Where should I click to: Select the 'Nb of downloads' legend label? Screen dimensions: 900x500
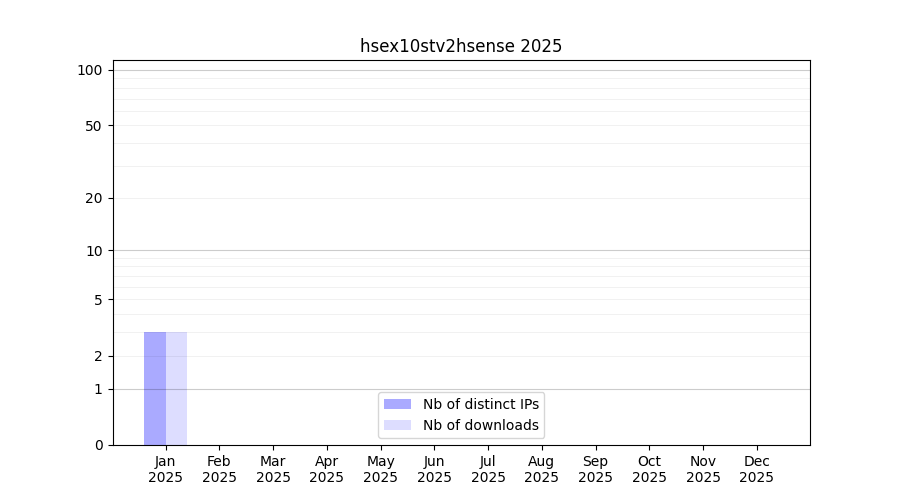pos(480,425)
